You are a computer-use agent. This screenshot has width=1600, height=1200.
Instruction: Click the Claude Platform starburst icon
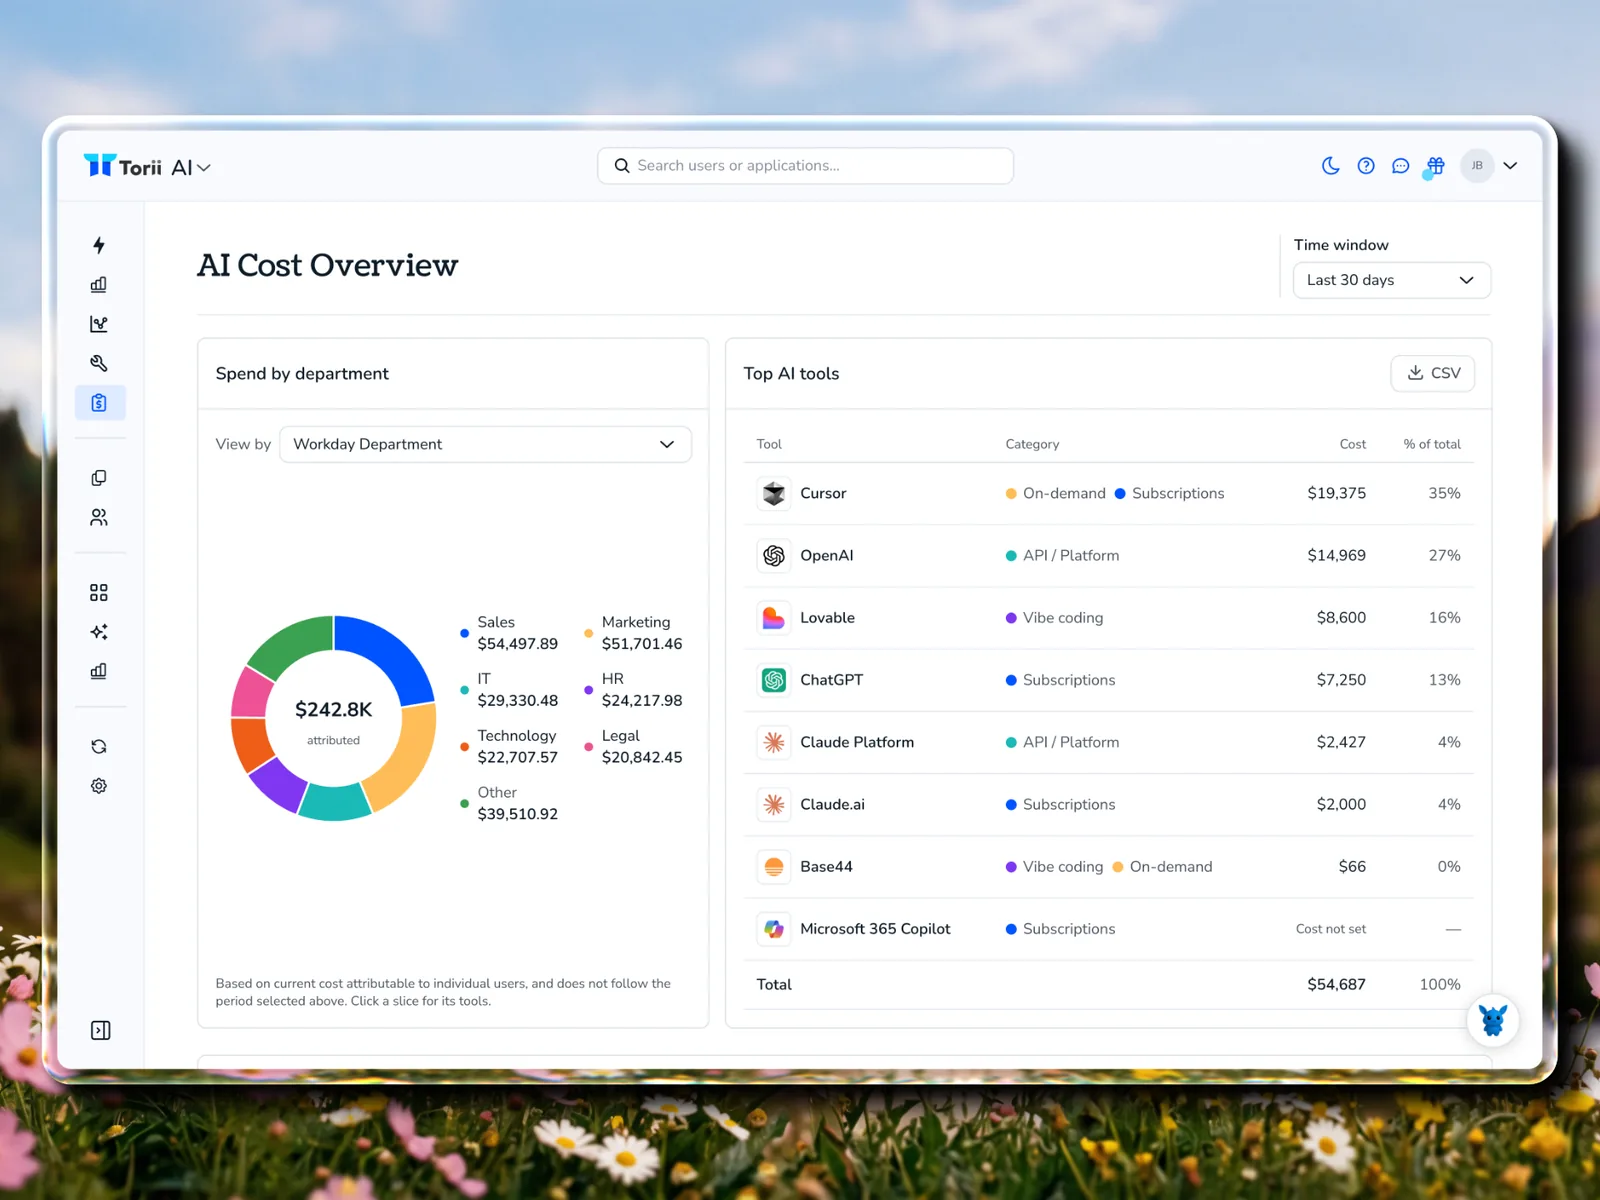tap(774, 742)
